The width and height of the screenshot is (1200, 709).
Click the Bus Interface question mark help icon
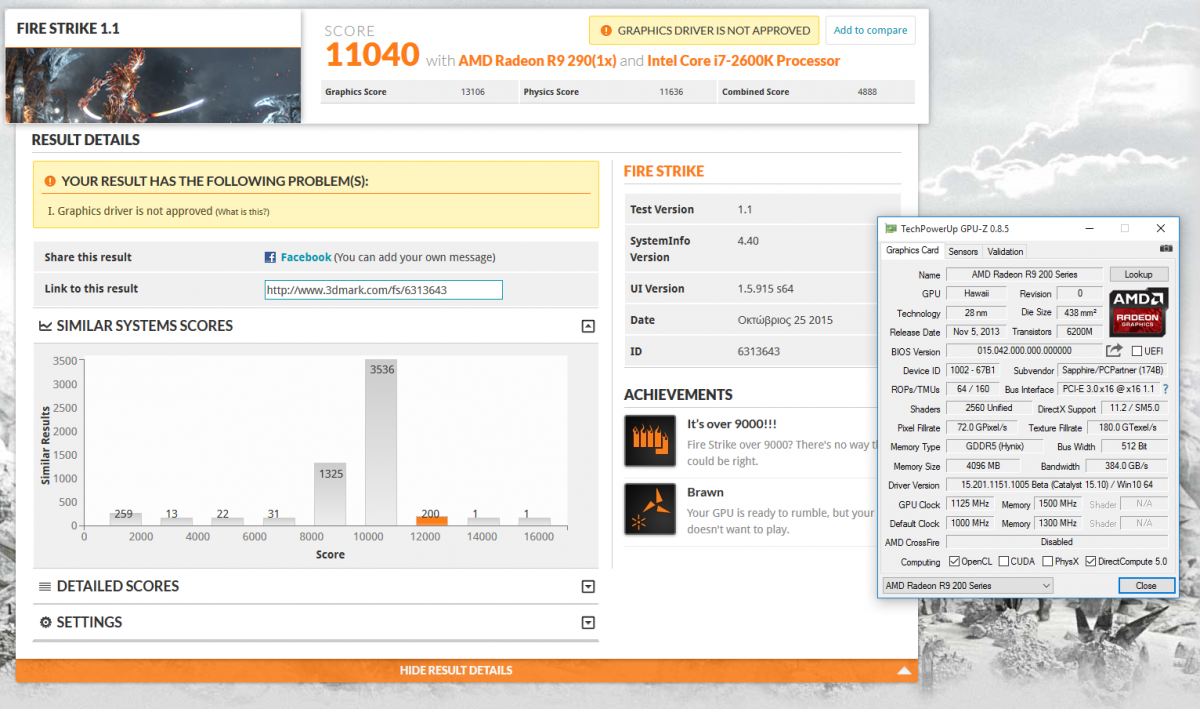point(1165,389)
